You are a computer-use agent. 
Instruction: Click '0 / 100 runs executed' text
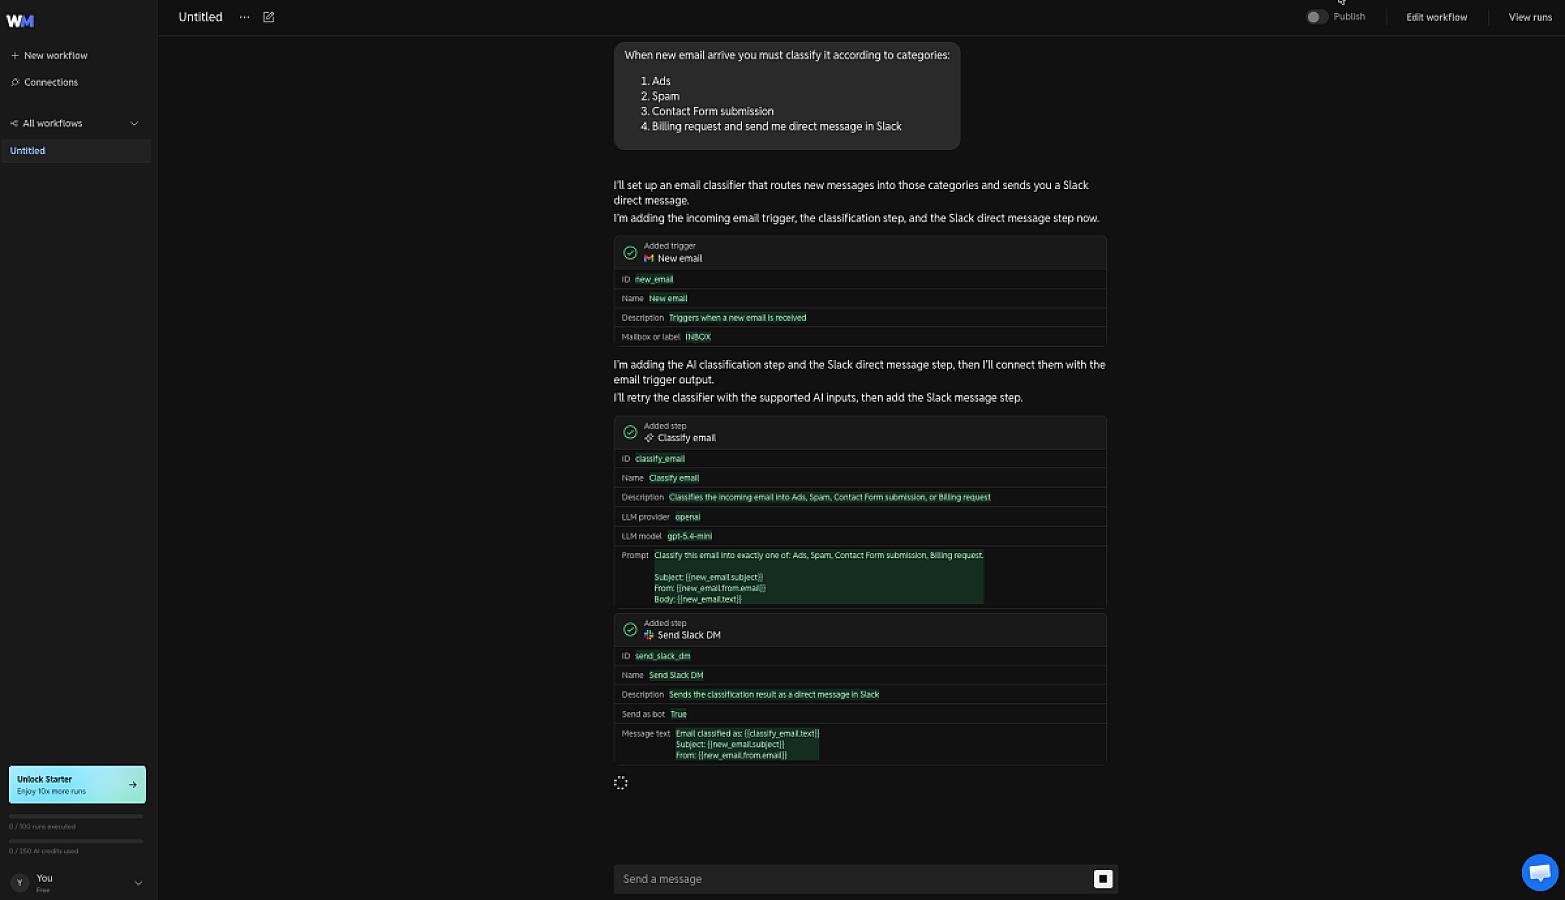pyautogui.click(x=42, y=827)
